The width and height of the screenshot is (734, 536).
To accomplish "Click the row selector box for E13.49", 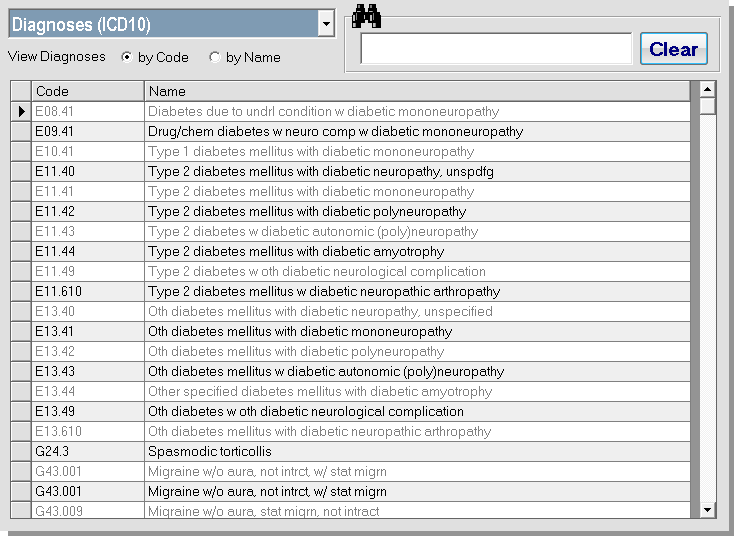I will coord(21,411).
